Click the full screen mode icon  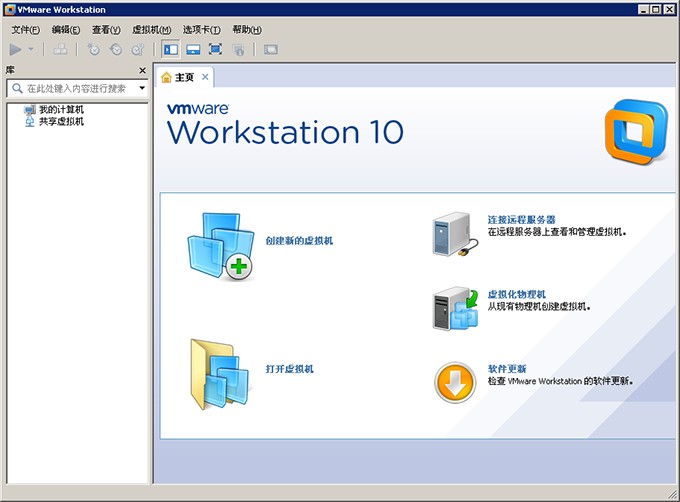click(215, 49)
